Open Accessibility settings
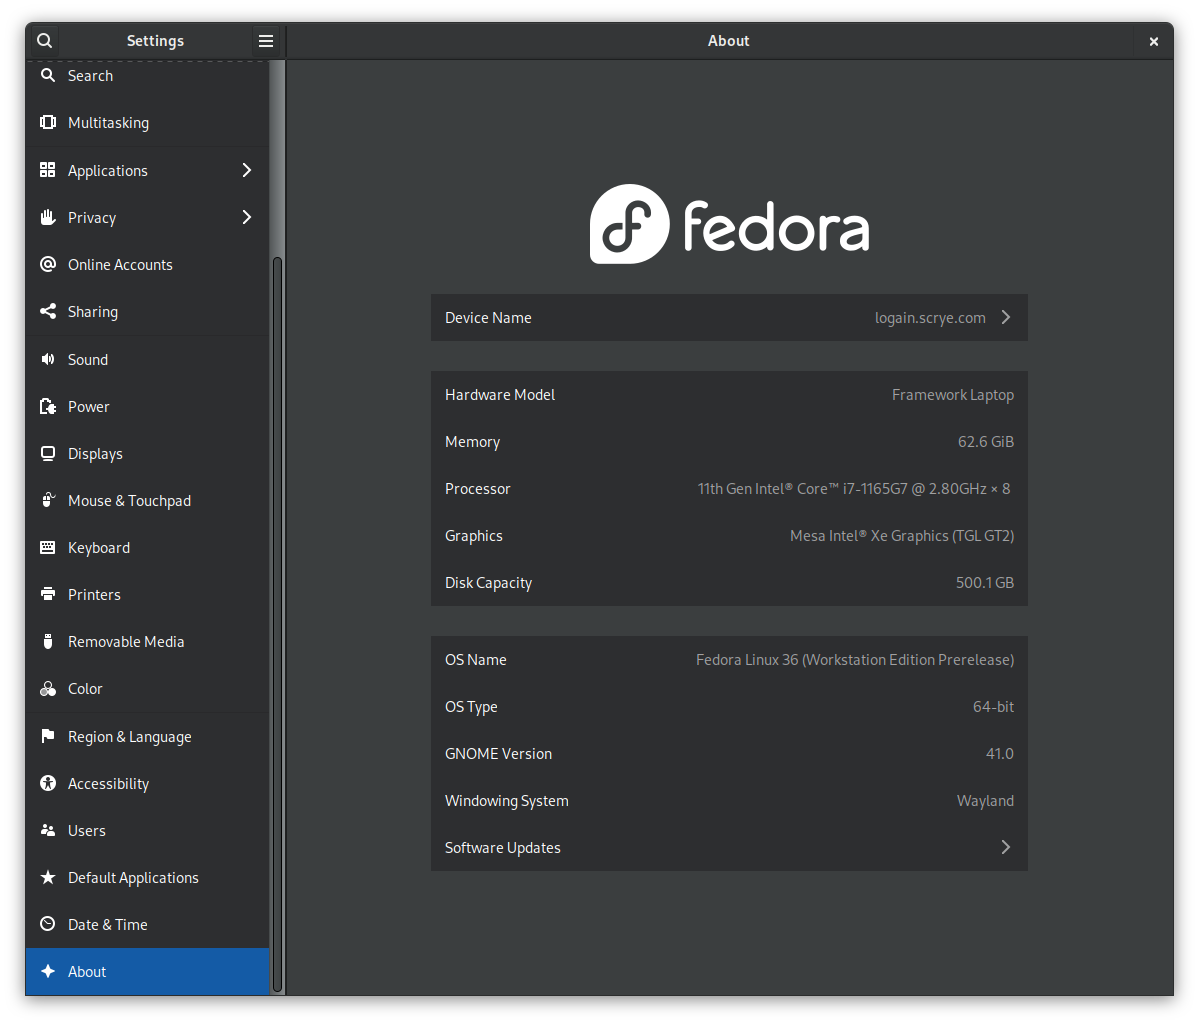Viewport: 1199px width, 1024px height. (x=148, y=784)
